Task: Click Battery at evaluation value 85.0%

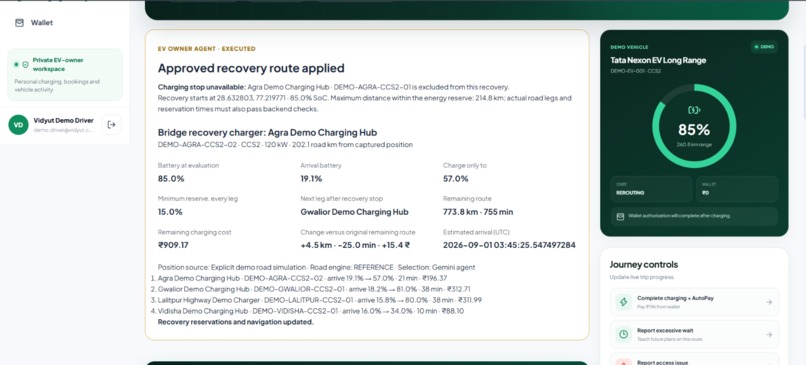Action: pyautogui.click(x=171, y=179)
